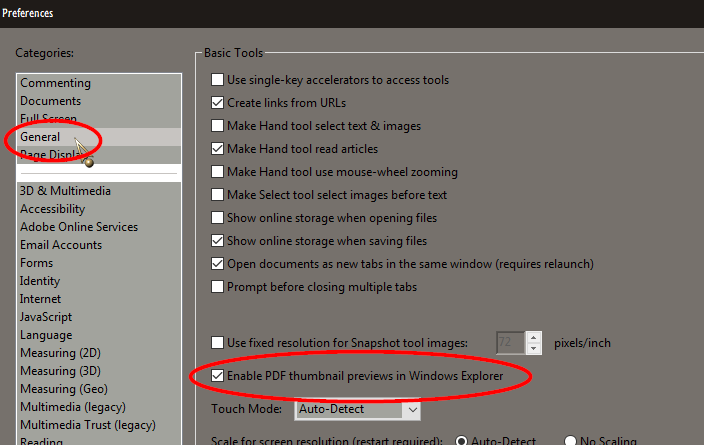Check Use fixed resolution for Snapshot tool
Screen dimensions: 704x445
tap(217, 343)
